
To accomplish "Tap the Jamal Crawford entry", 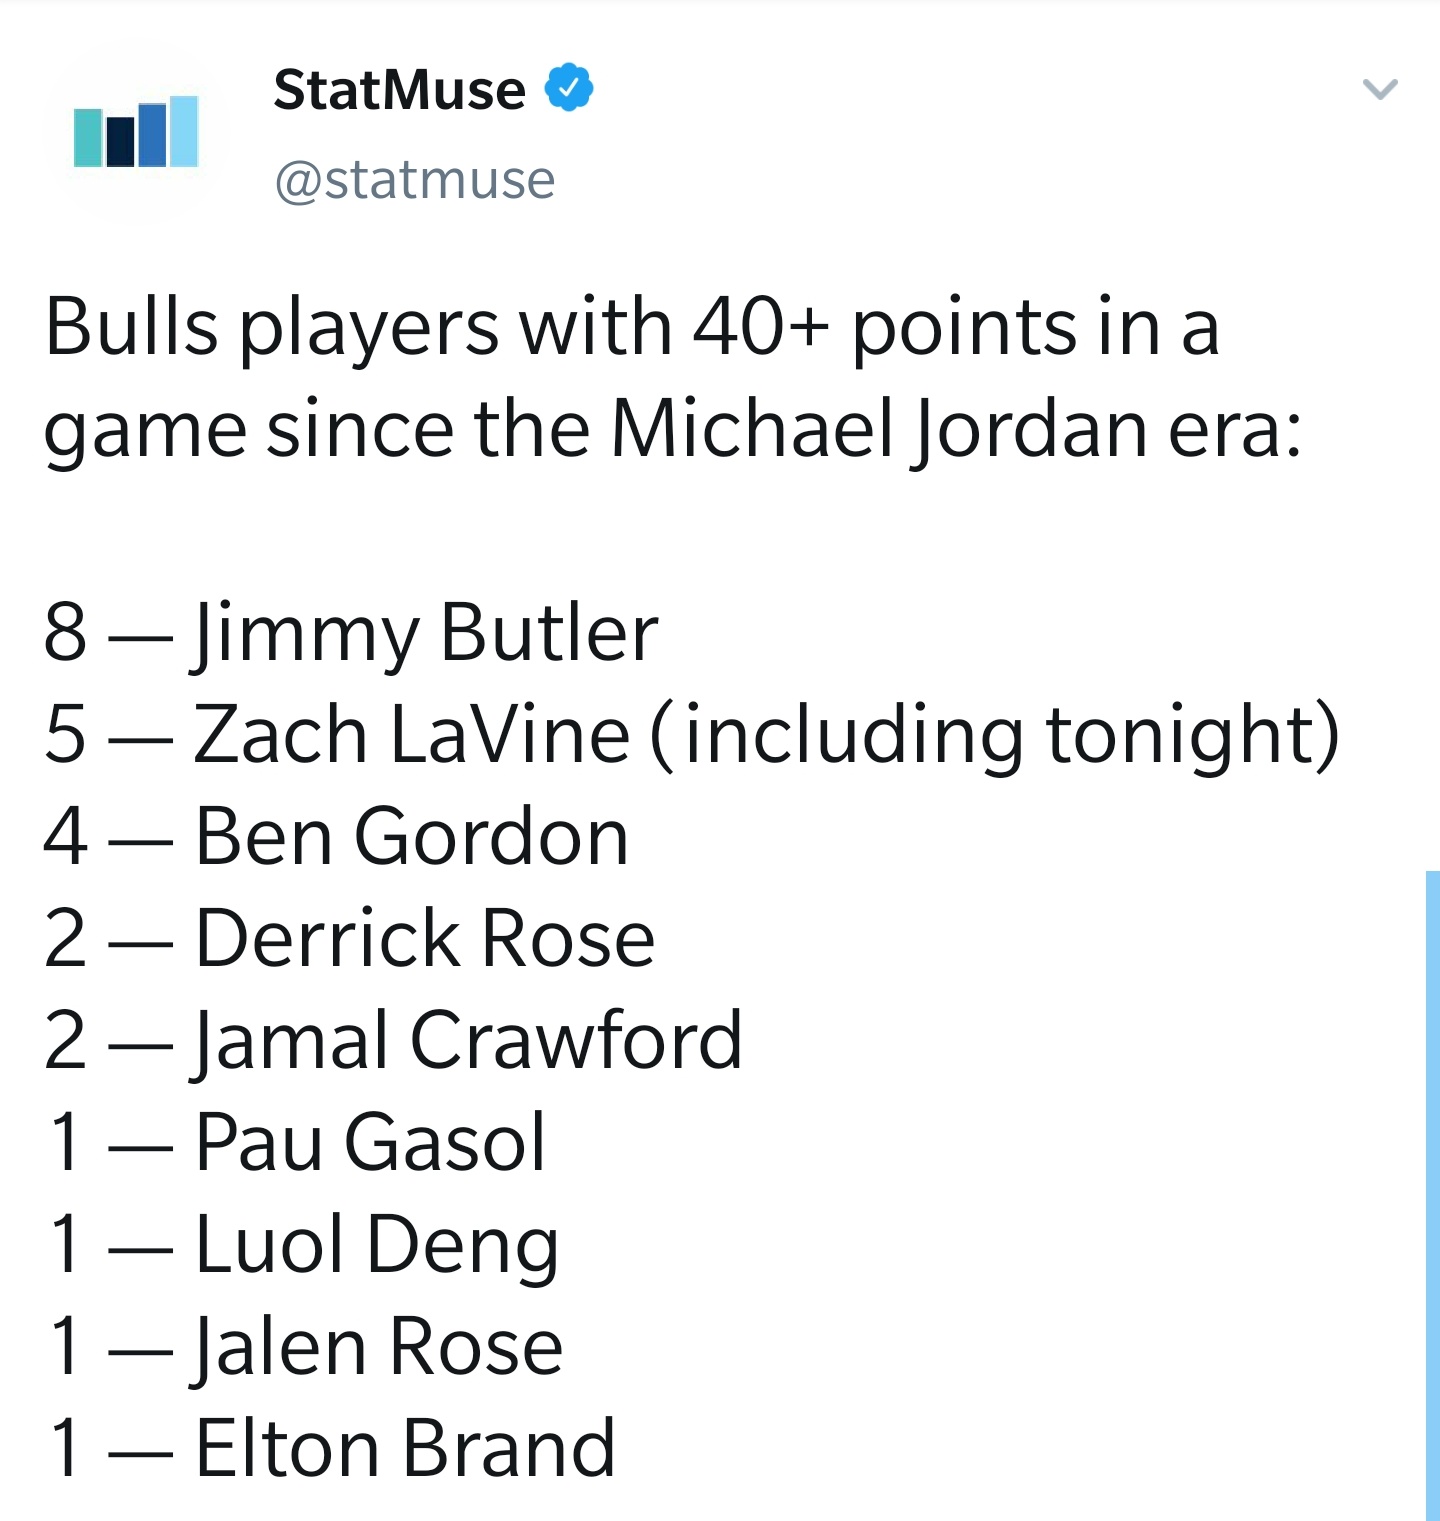I will click(393, 1041).
